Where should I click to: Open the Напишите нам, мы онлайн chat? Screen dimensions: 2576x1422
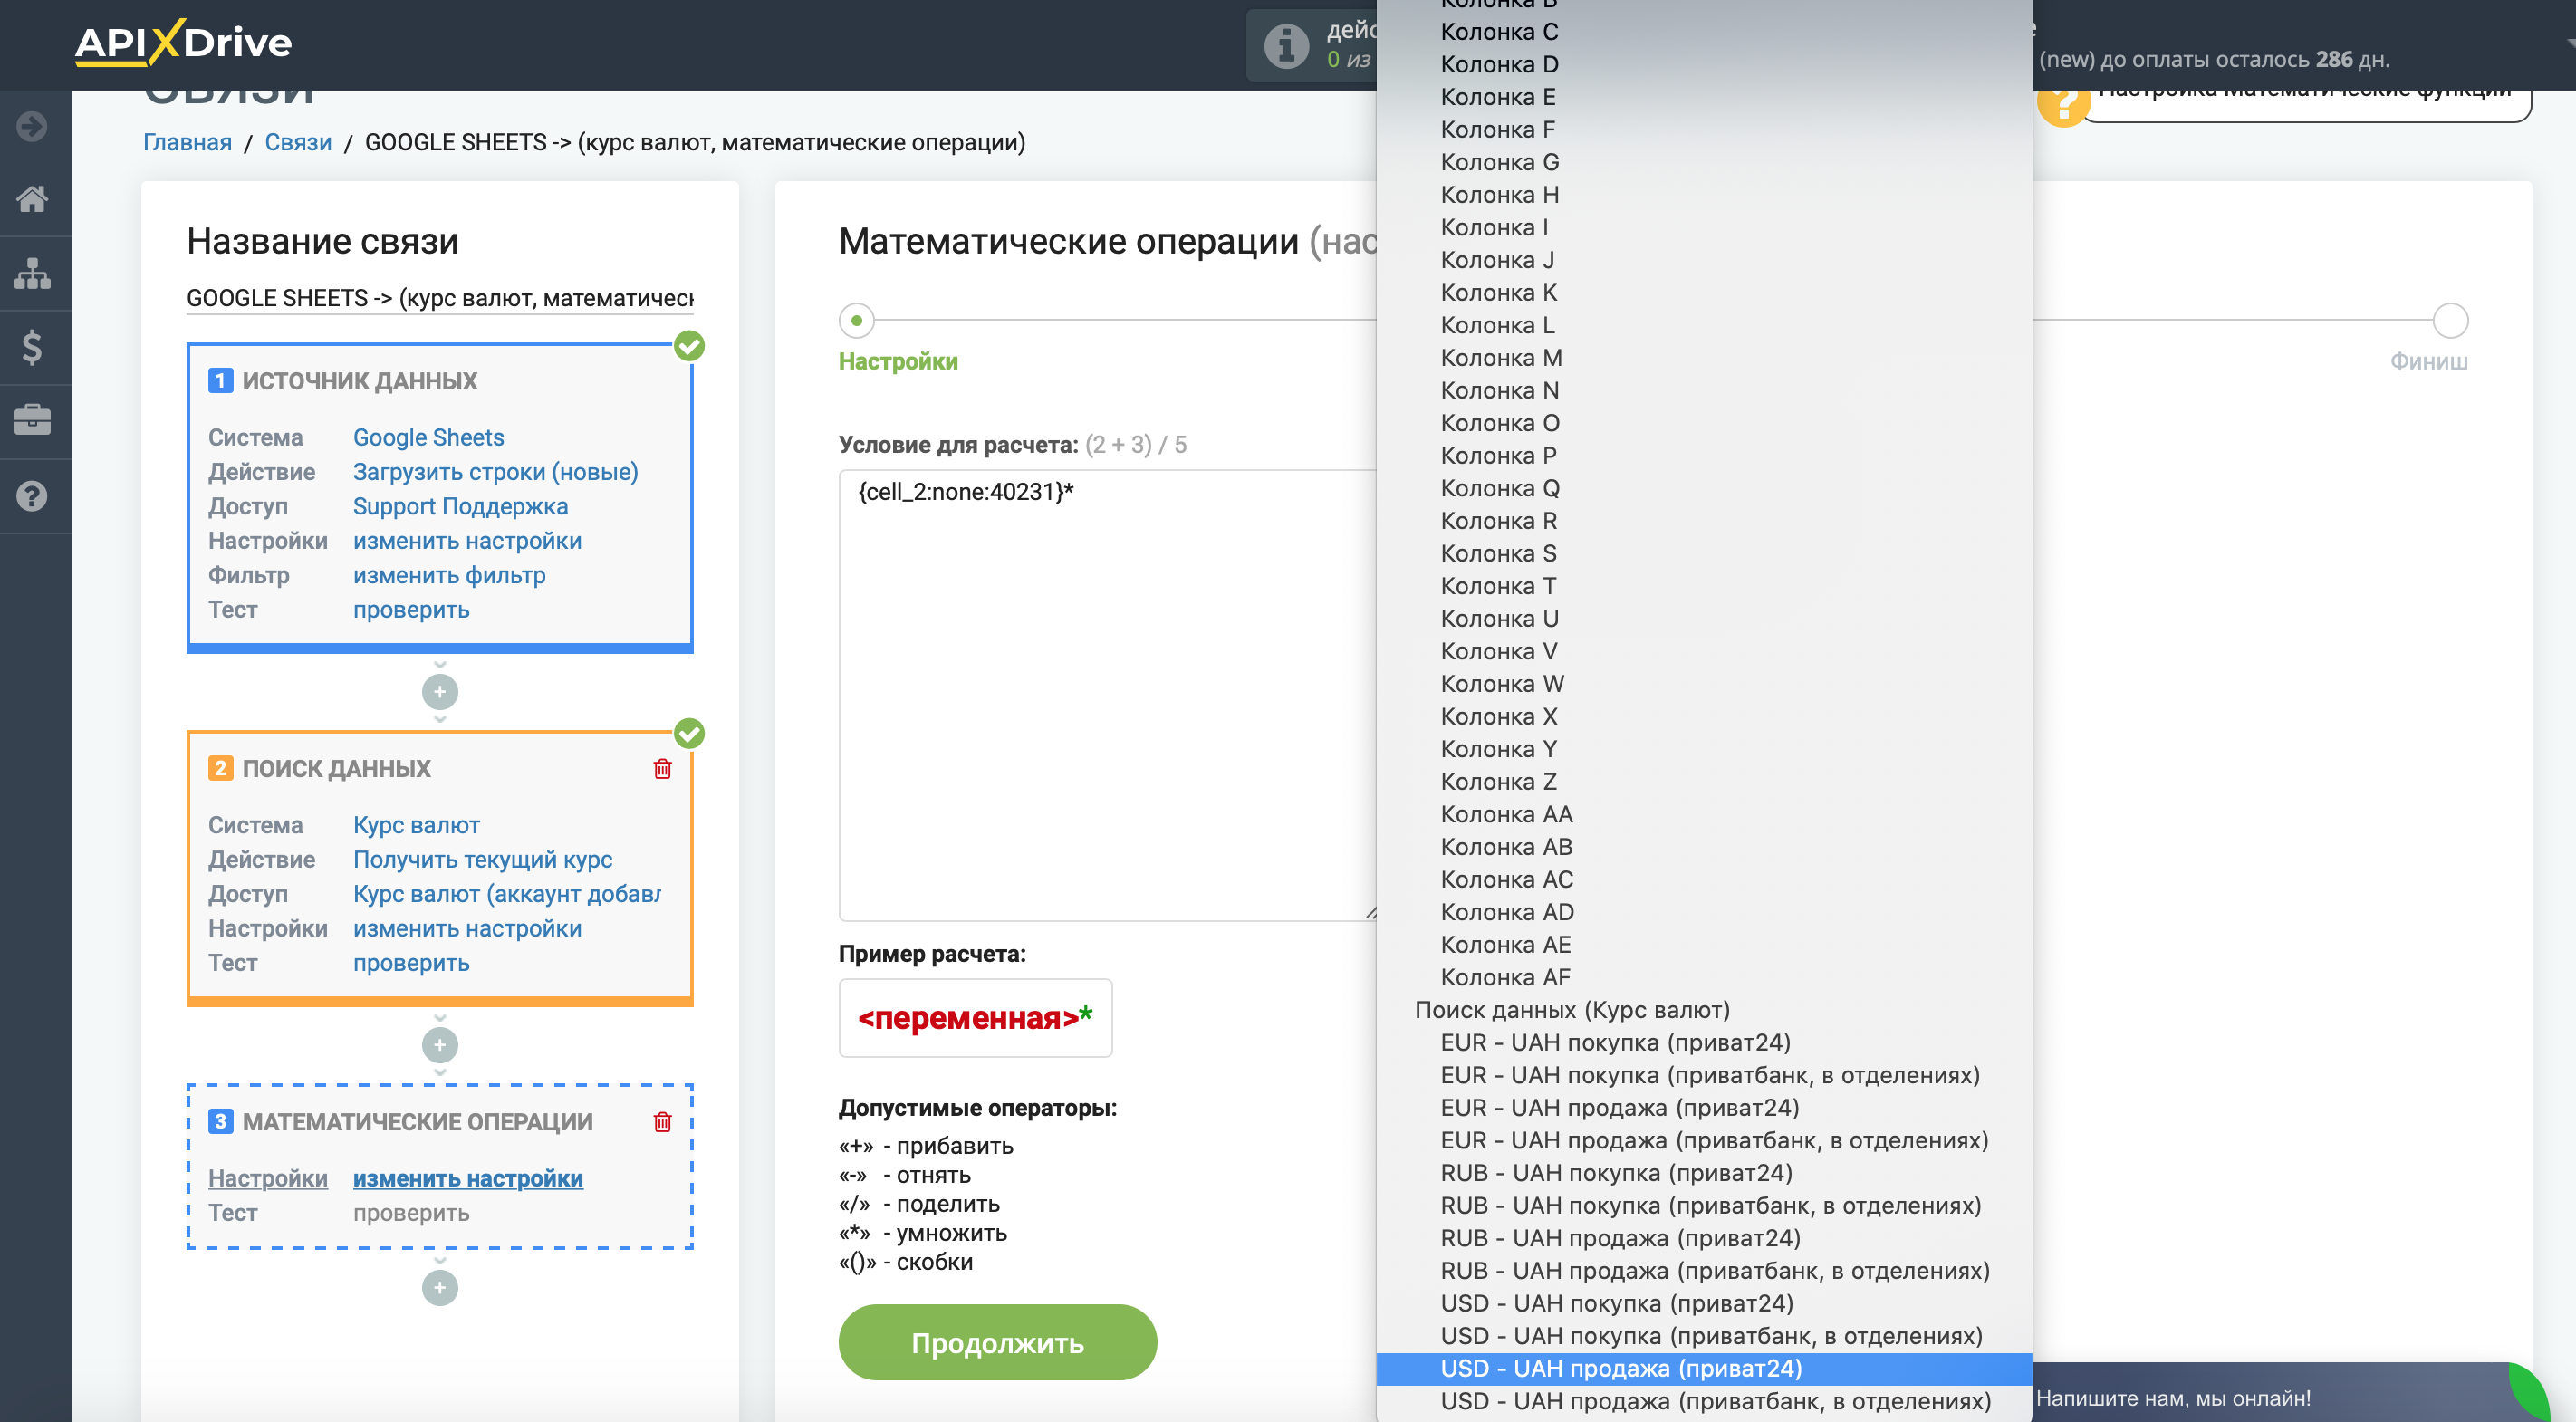tap(2173, 1398)
